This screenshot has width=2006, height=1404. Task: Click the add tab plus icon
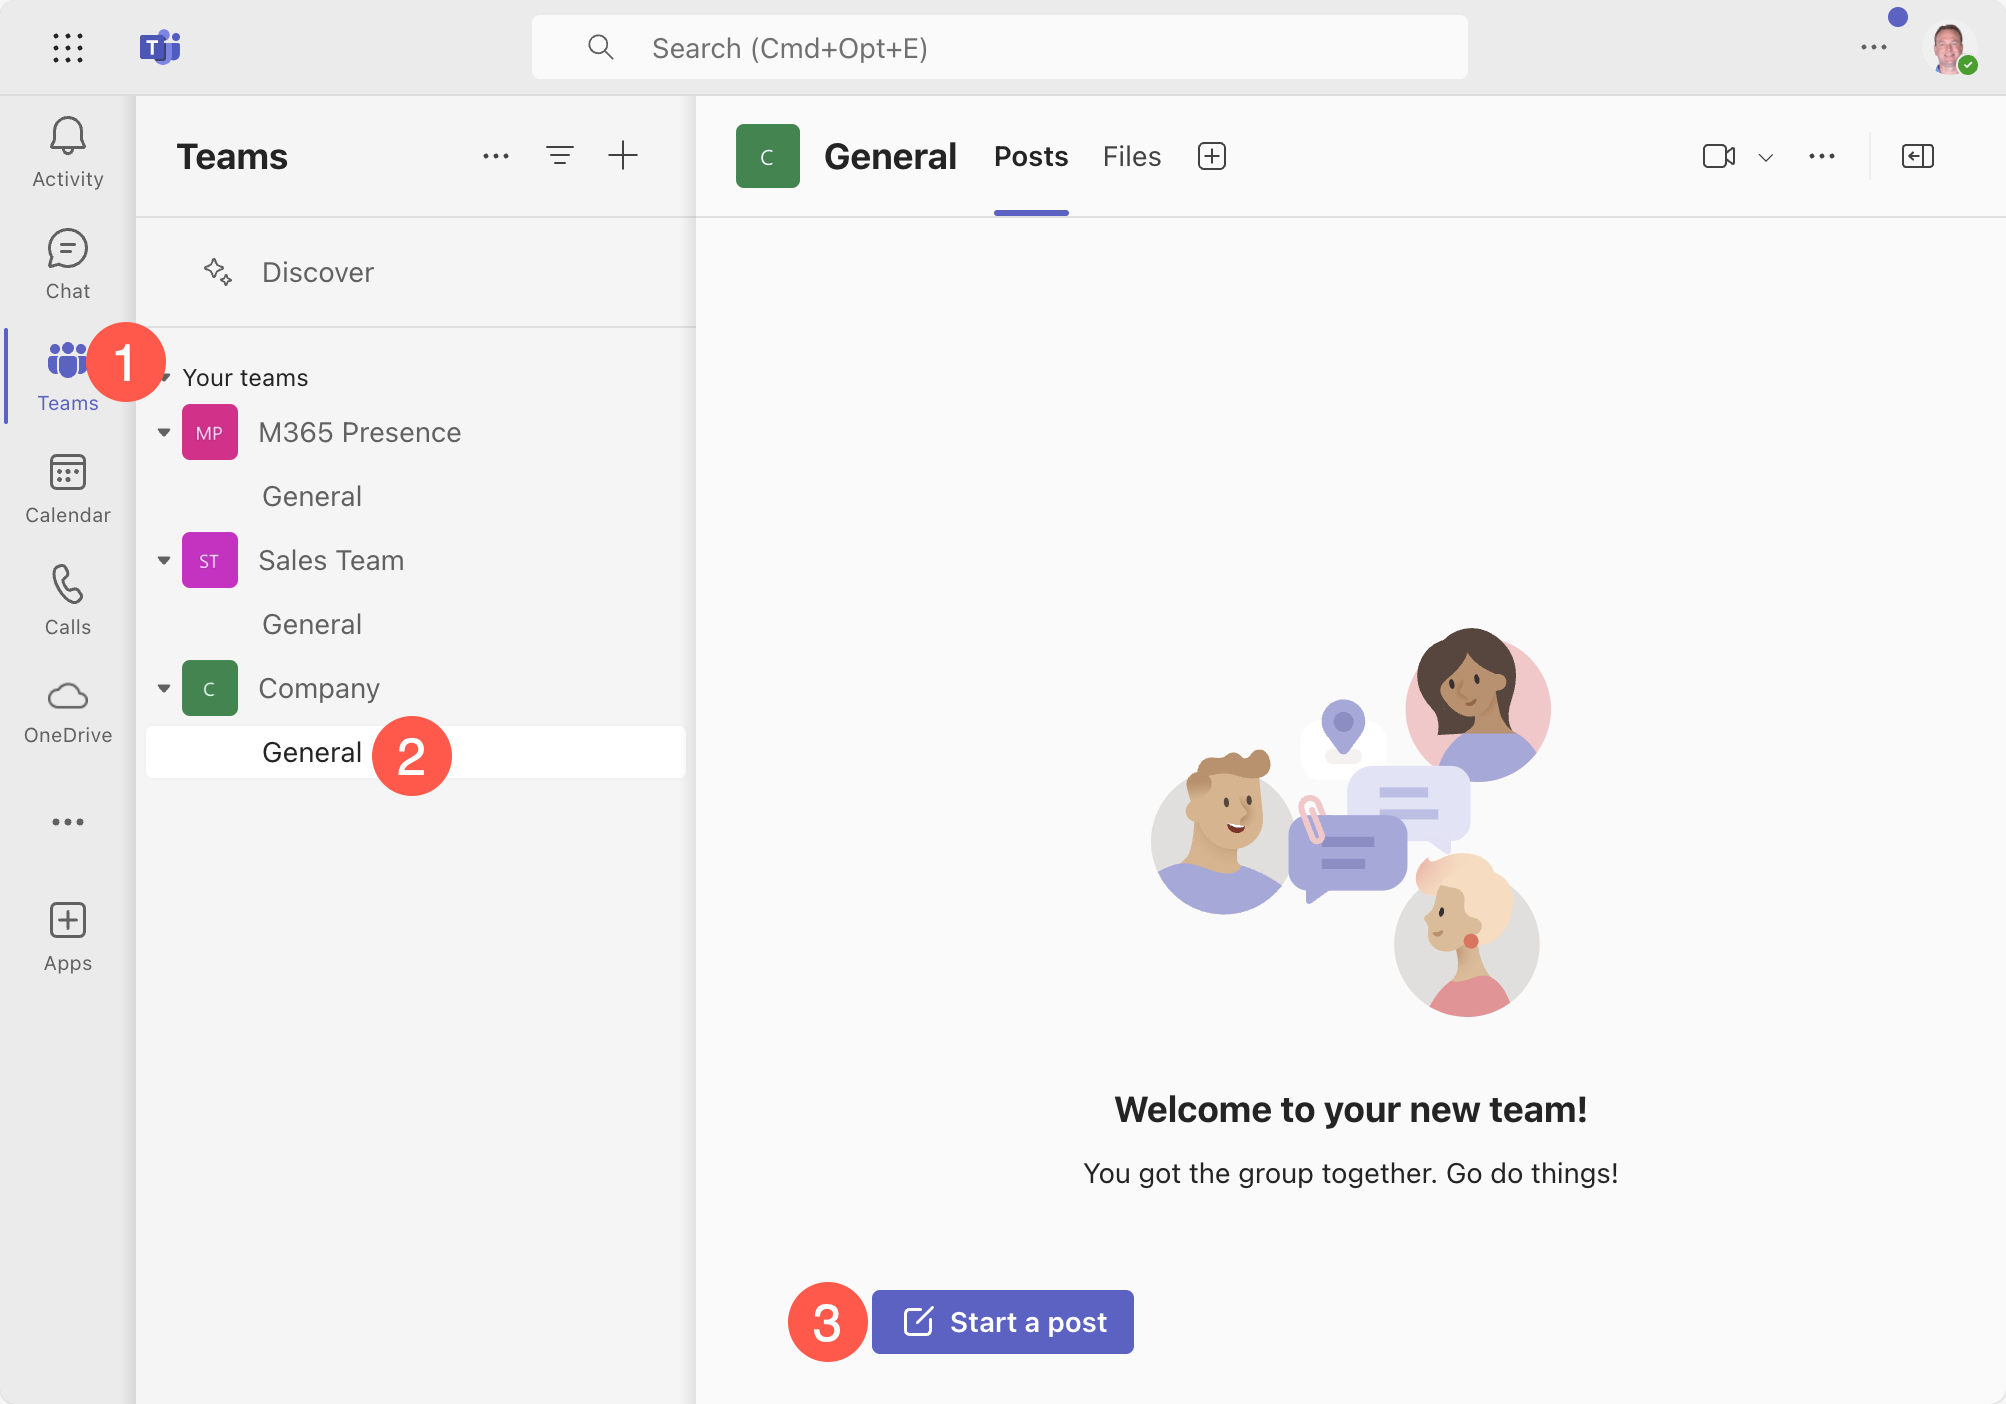click(x=1212, y=155)
